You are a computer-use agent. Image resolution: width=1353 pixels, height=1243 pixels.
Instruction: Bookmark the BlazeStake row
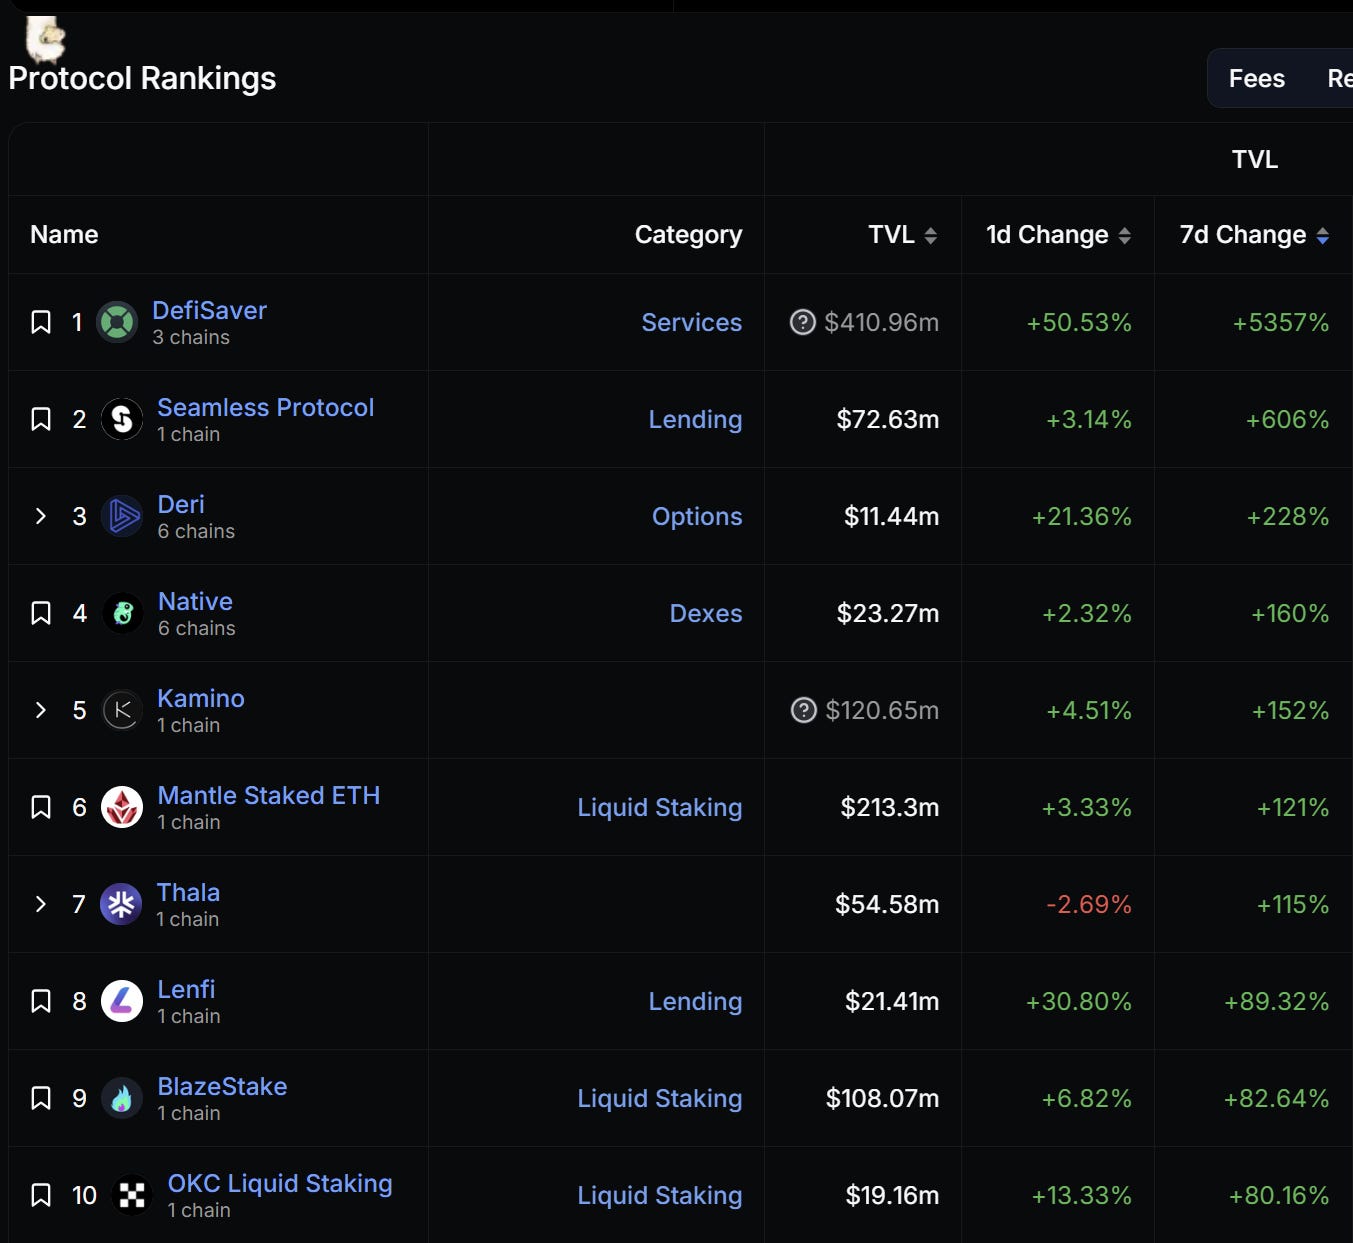41,1098
